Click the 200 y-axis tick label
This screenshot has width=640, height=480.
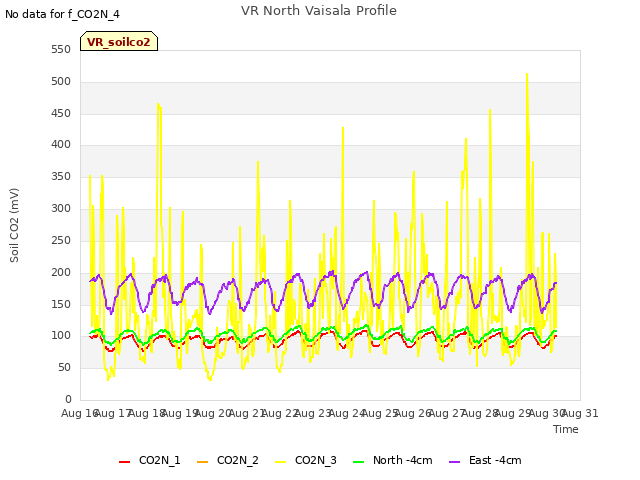pyautogui.click(x=61, y=272)
